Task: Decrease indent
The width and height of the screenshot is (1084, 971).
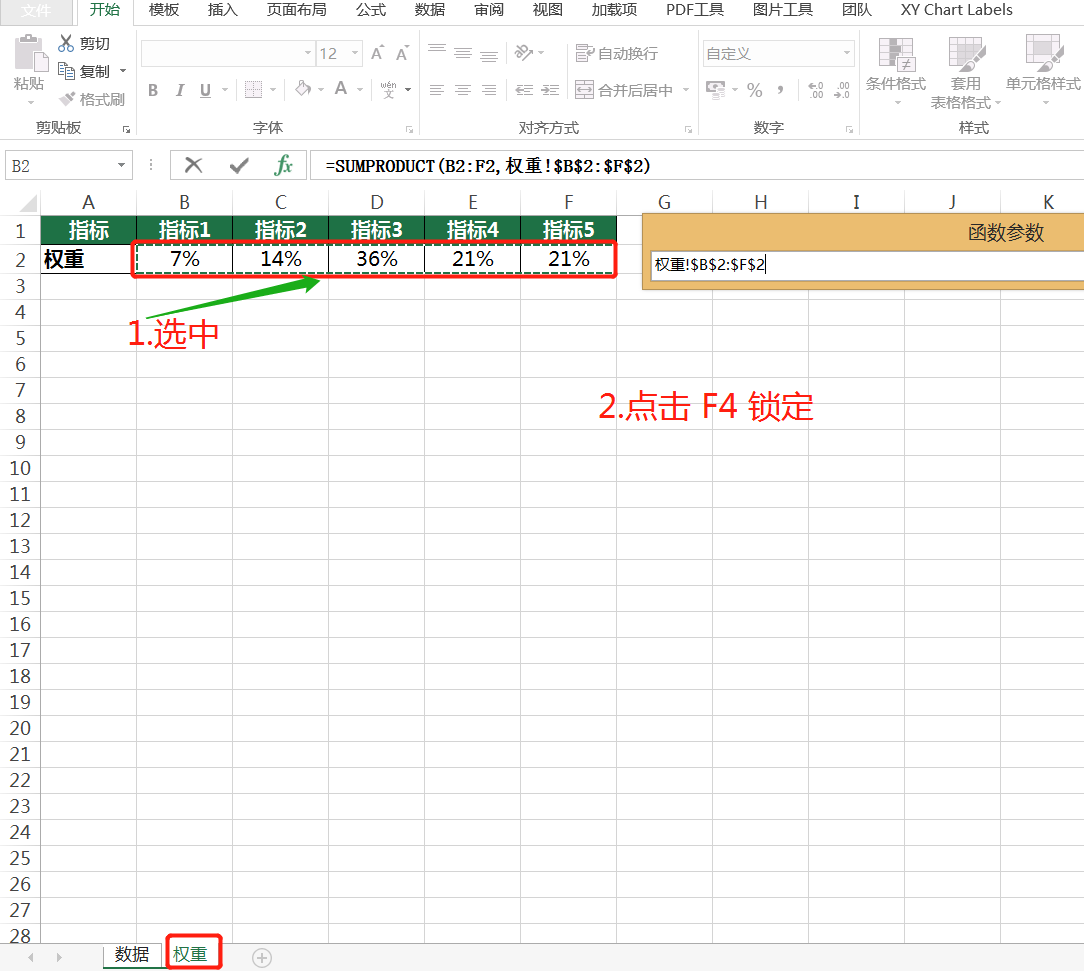Action: [x=524, y=90]
